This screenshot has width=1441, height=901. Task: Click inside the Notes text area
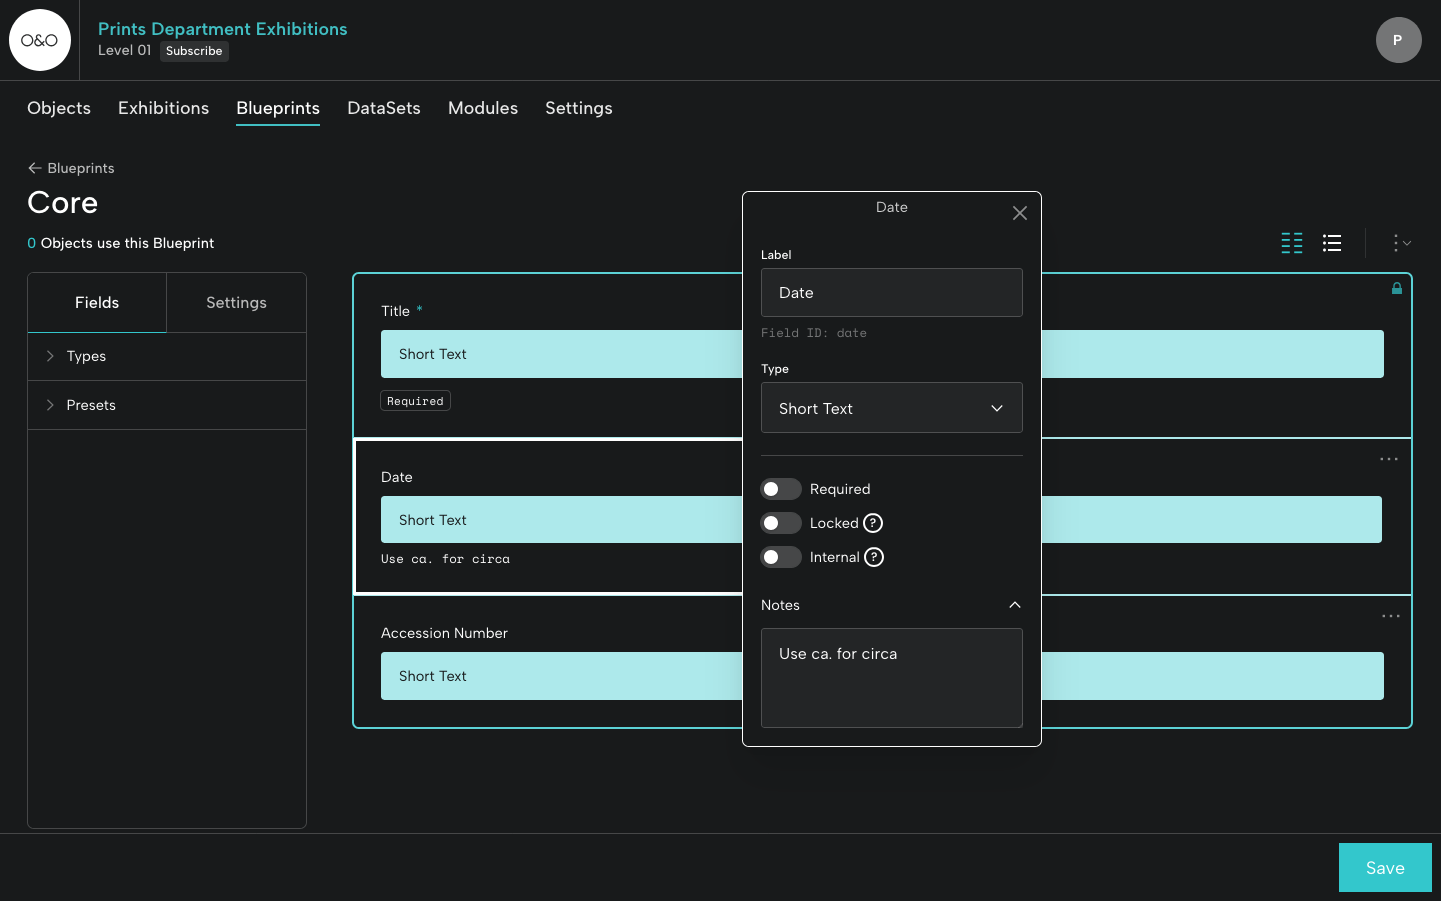[x=891, y=678]
